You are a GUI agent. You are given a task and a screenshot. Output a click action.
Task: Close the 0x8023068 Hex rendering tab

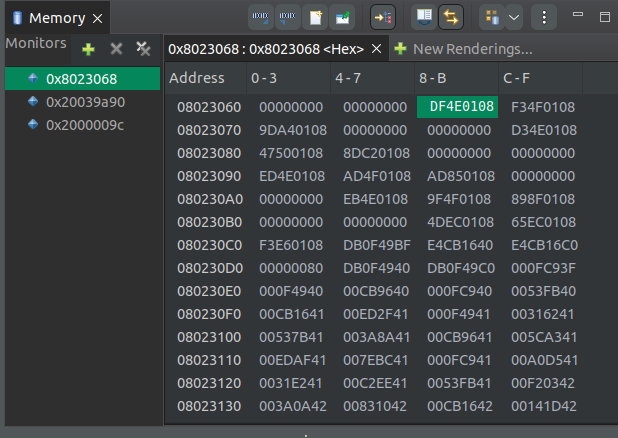(376, 49)
